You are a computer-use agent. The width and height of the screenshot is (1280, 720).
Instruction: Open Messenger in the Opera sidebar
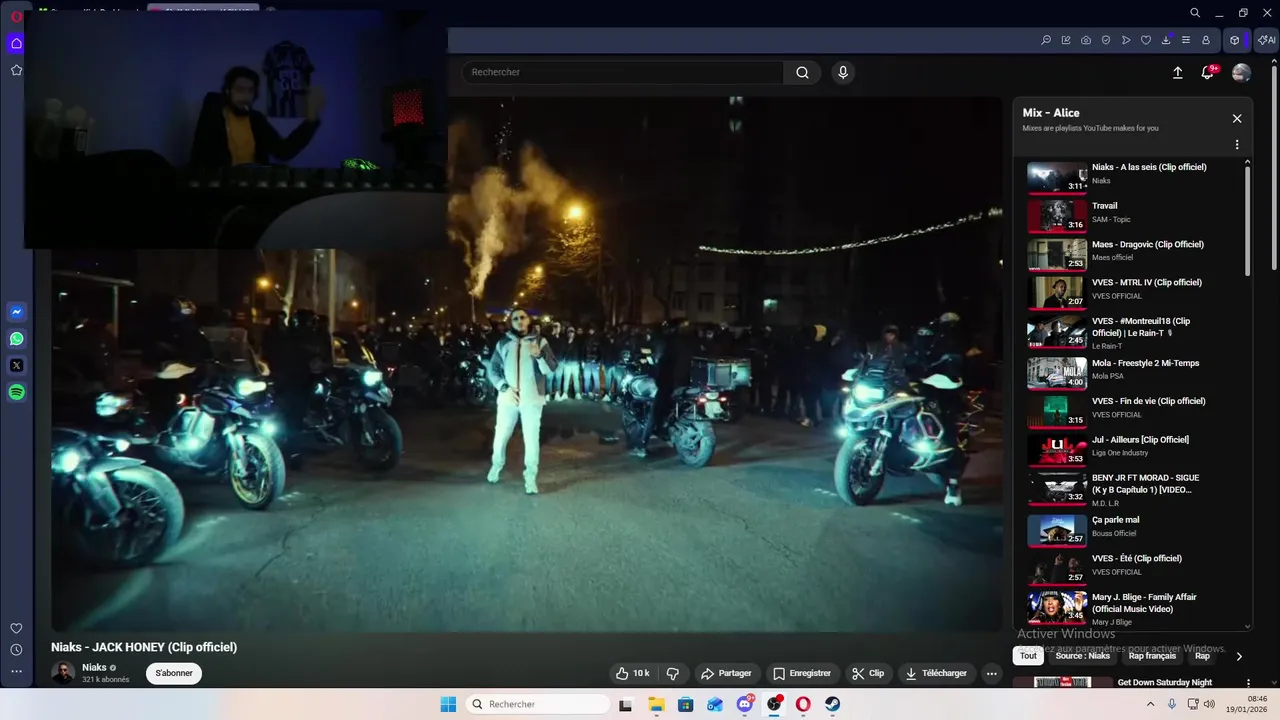tap(16, 312)
